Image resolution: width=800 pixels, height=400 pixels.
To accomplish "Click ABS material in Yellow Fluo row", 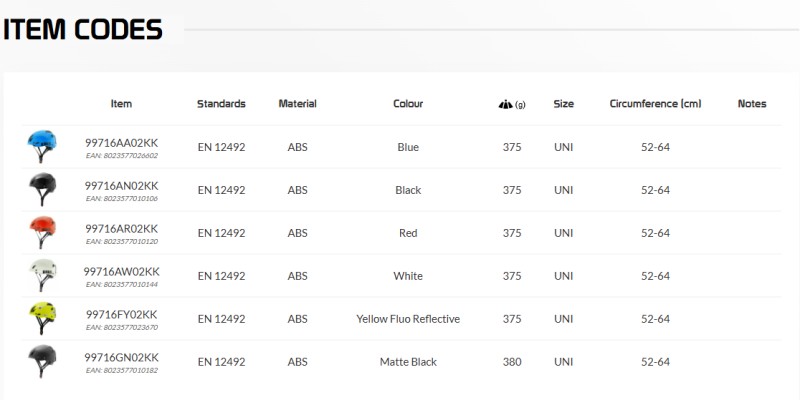I will [x=297, y=319].
